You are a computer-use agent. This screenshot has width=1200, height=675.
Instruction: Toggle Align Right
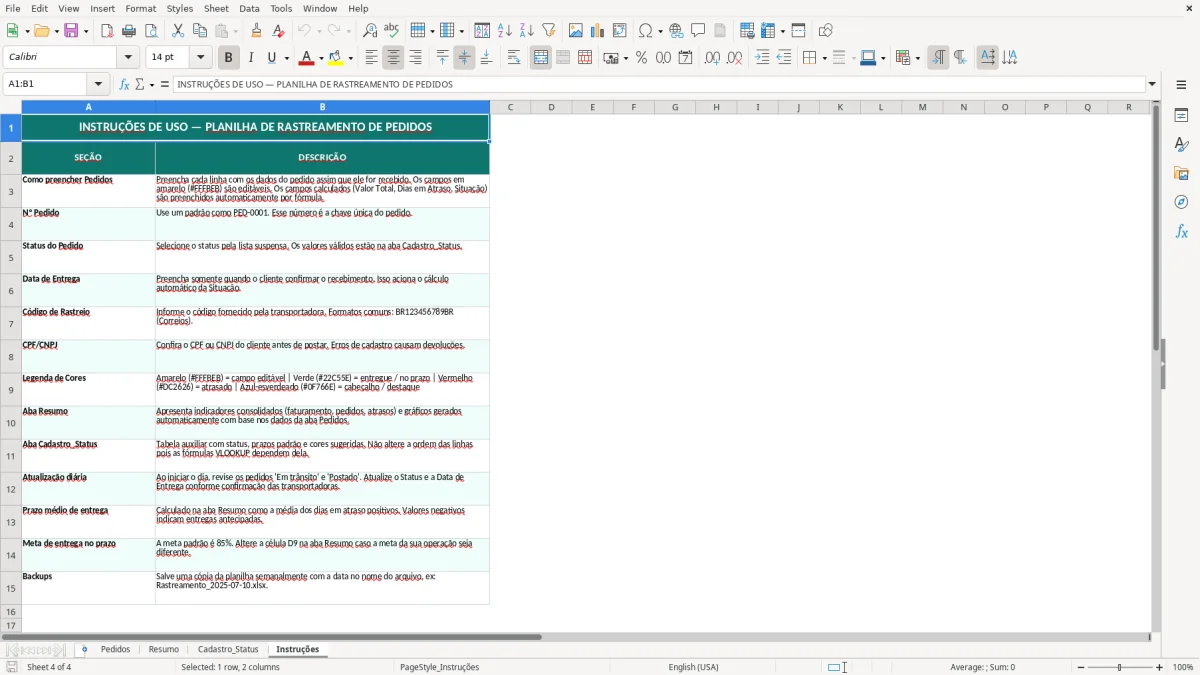click(415, 58)
